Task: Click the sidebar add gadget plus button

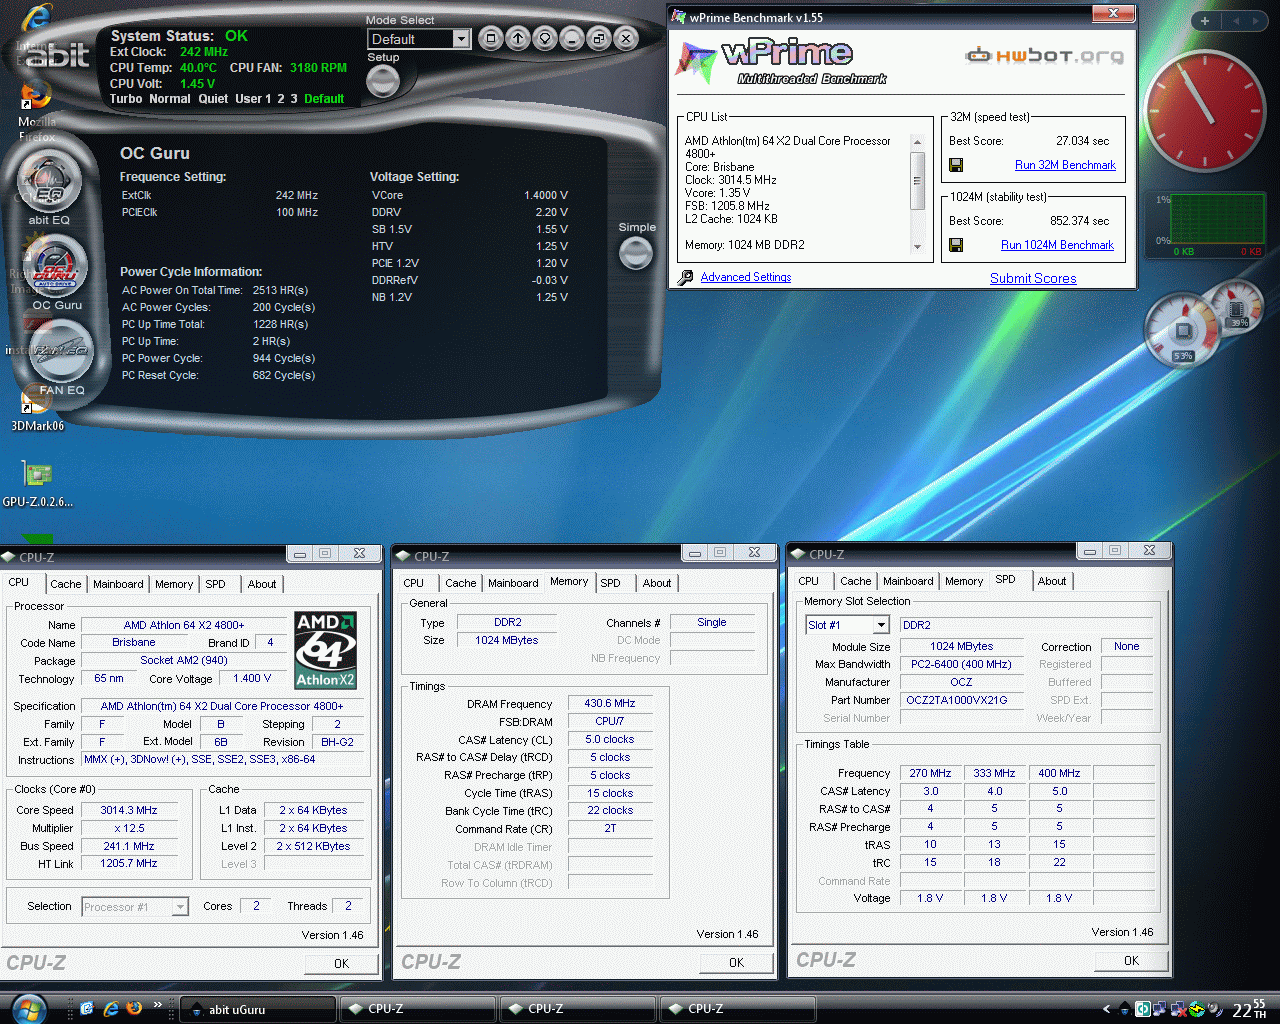Action: [x=1204, y=21]
